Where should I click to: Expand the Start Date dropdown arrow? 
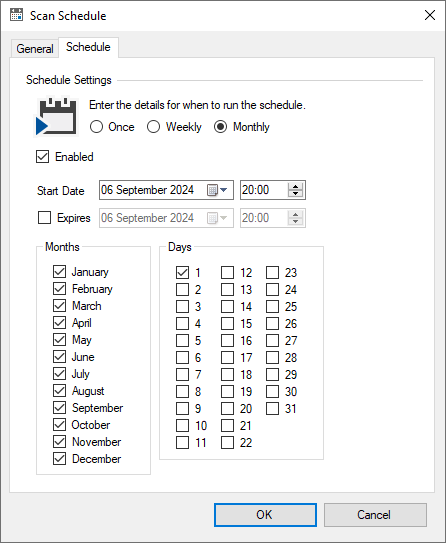point(224,190)
